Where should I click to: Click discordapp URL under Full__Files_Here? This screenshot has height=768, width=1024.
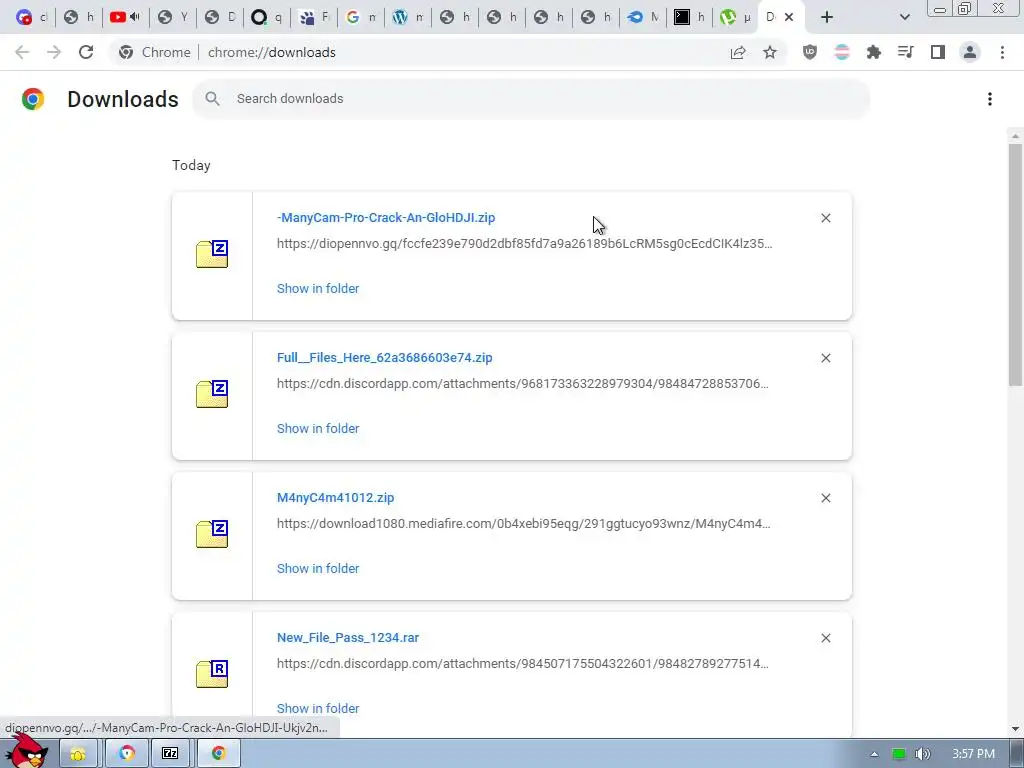pos(522,383)
